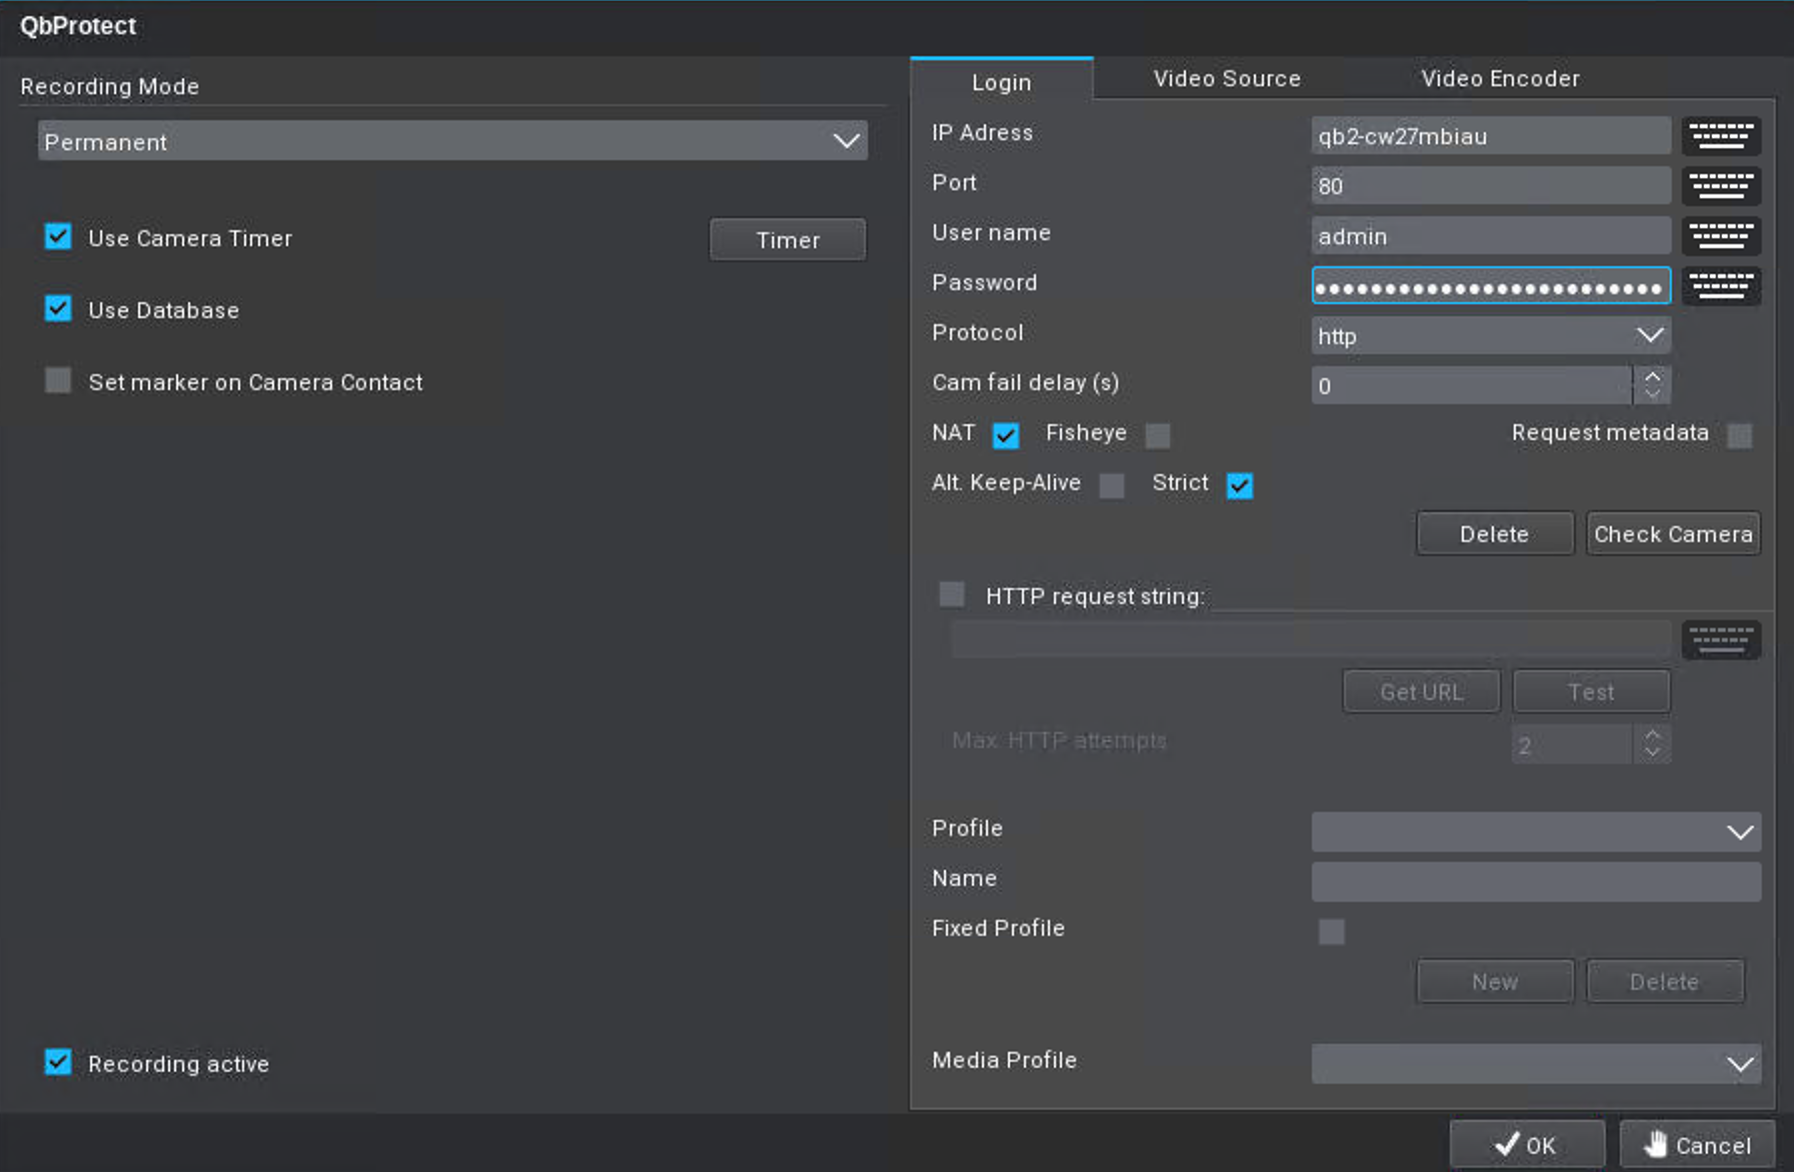This screenshot has width=1794, height=1172.
Task: Focus the Password input field
Action: (1491, 286)
